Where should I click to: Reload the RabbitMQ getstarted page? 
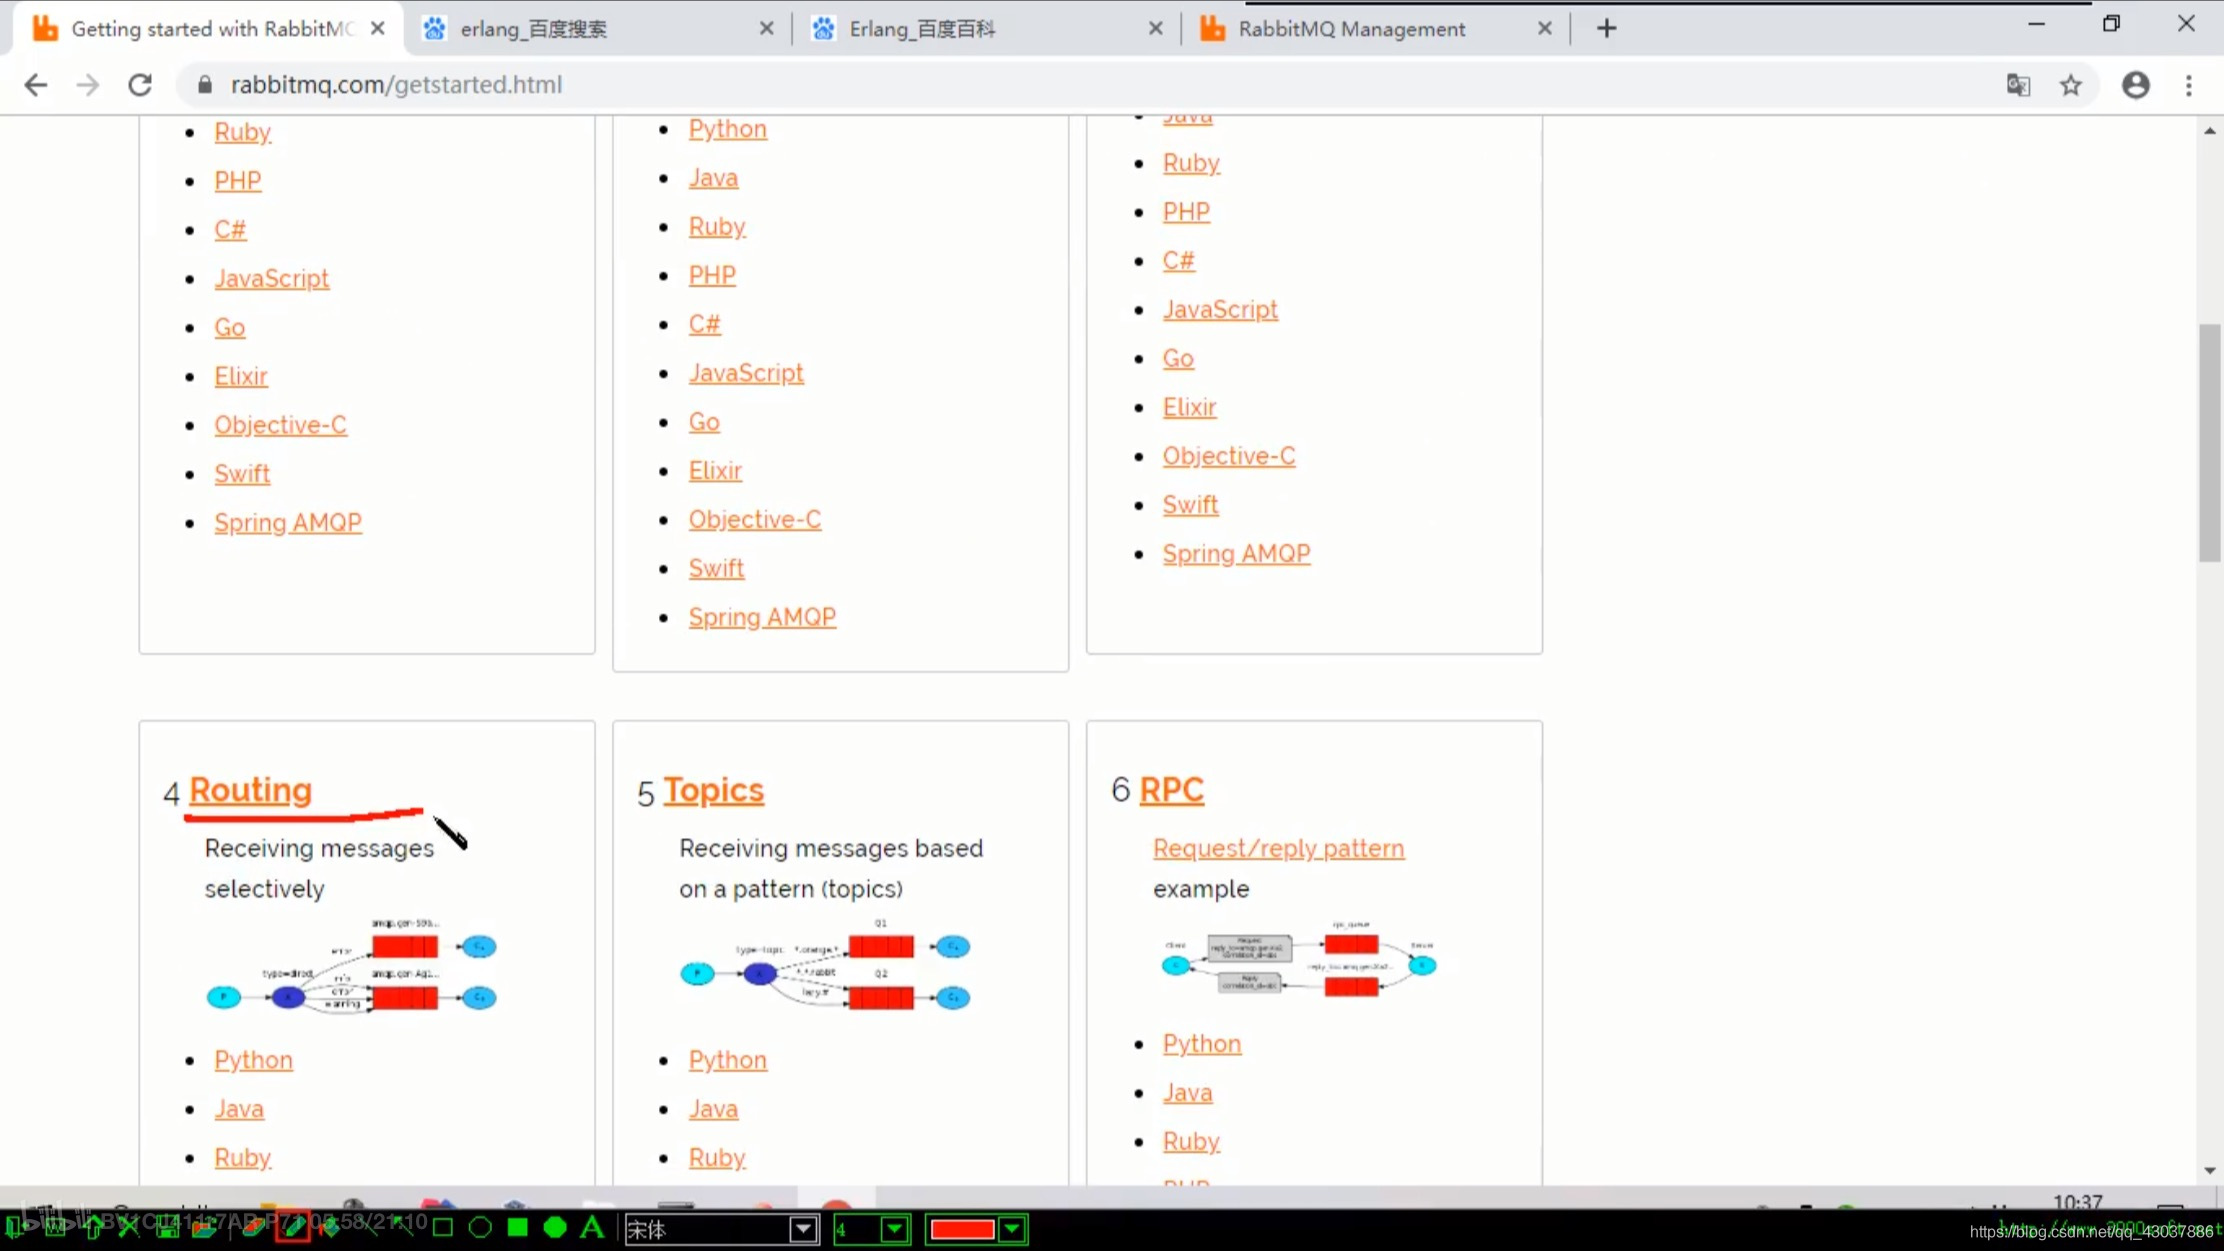140,85
